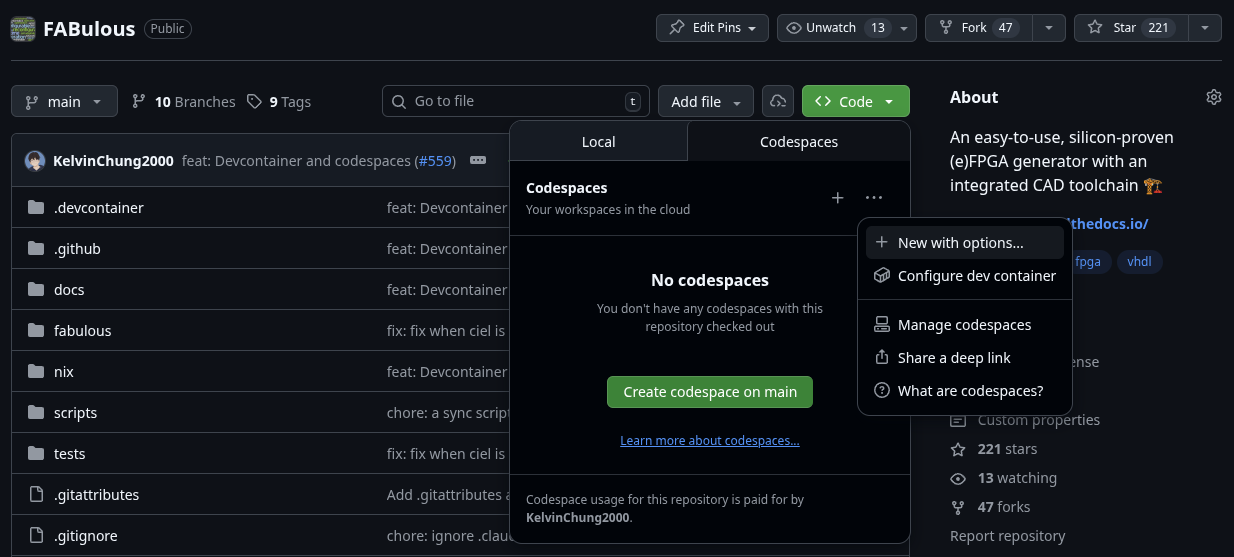Open the 10 Branches link
This screenshot has height=557, width=1234.
coord(183,101)
